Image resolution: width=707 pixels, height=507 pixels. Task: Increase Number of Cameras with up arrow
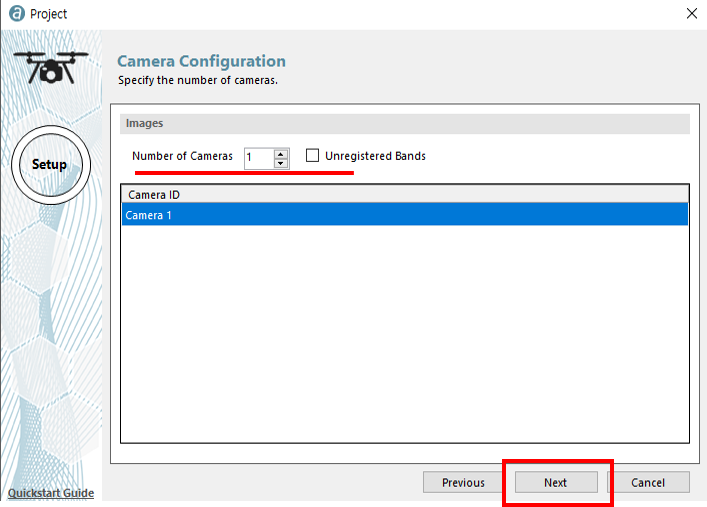[280, 154]
